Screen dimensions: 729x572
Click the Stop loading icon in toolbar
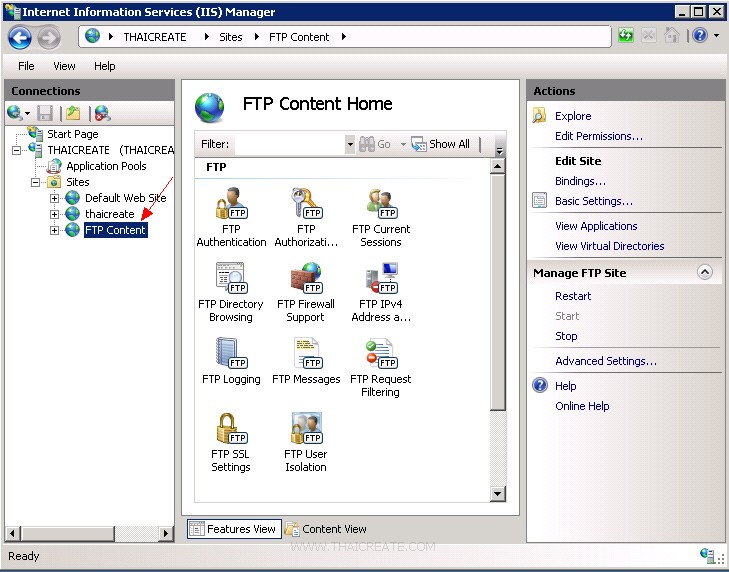[649, 35]
